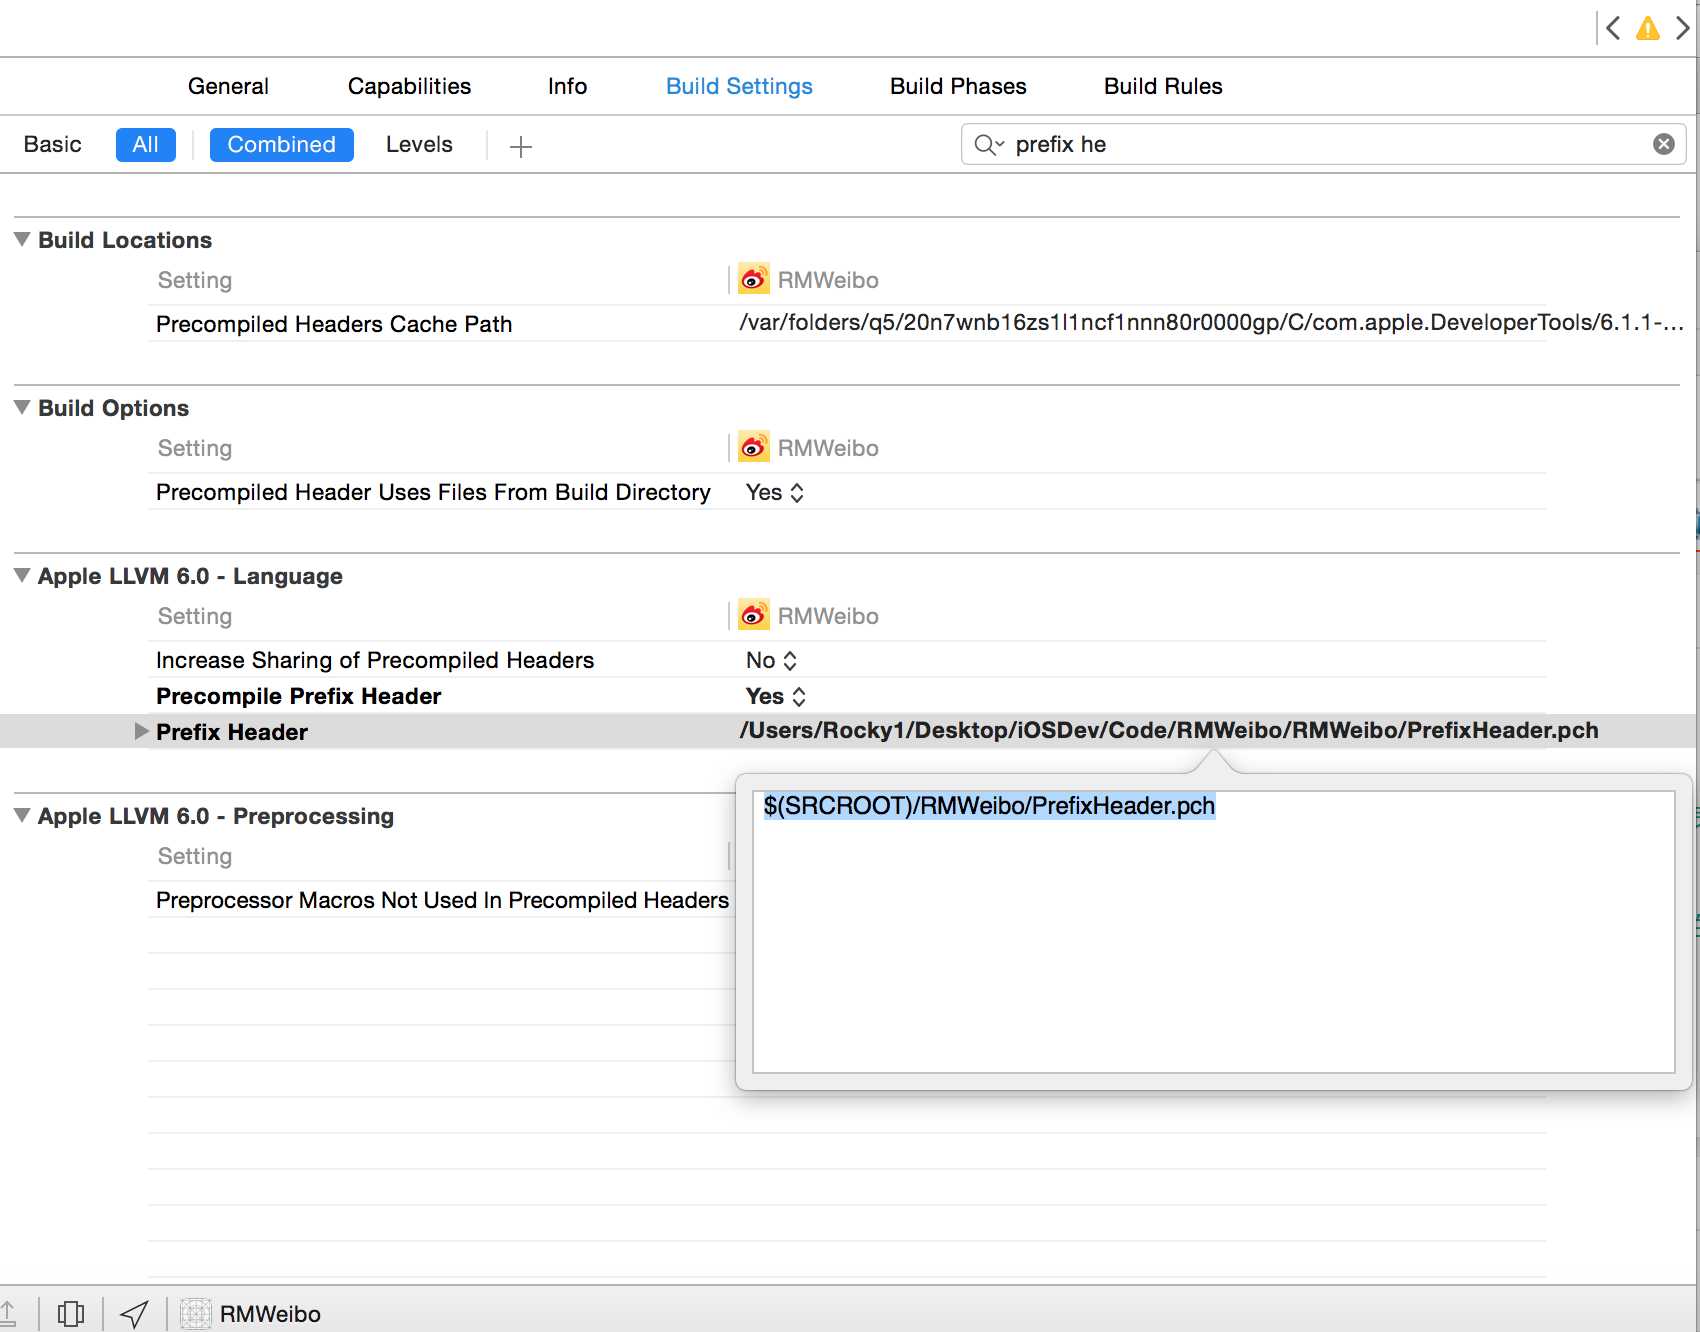Click Build Locations section title
The width and height of the screenshot is (1700, 1332).
(125, 240)
